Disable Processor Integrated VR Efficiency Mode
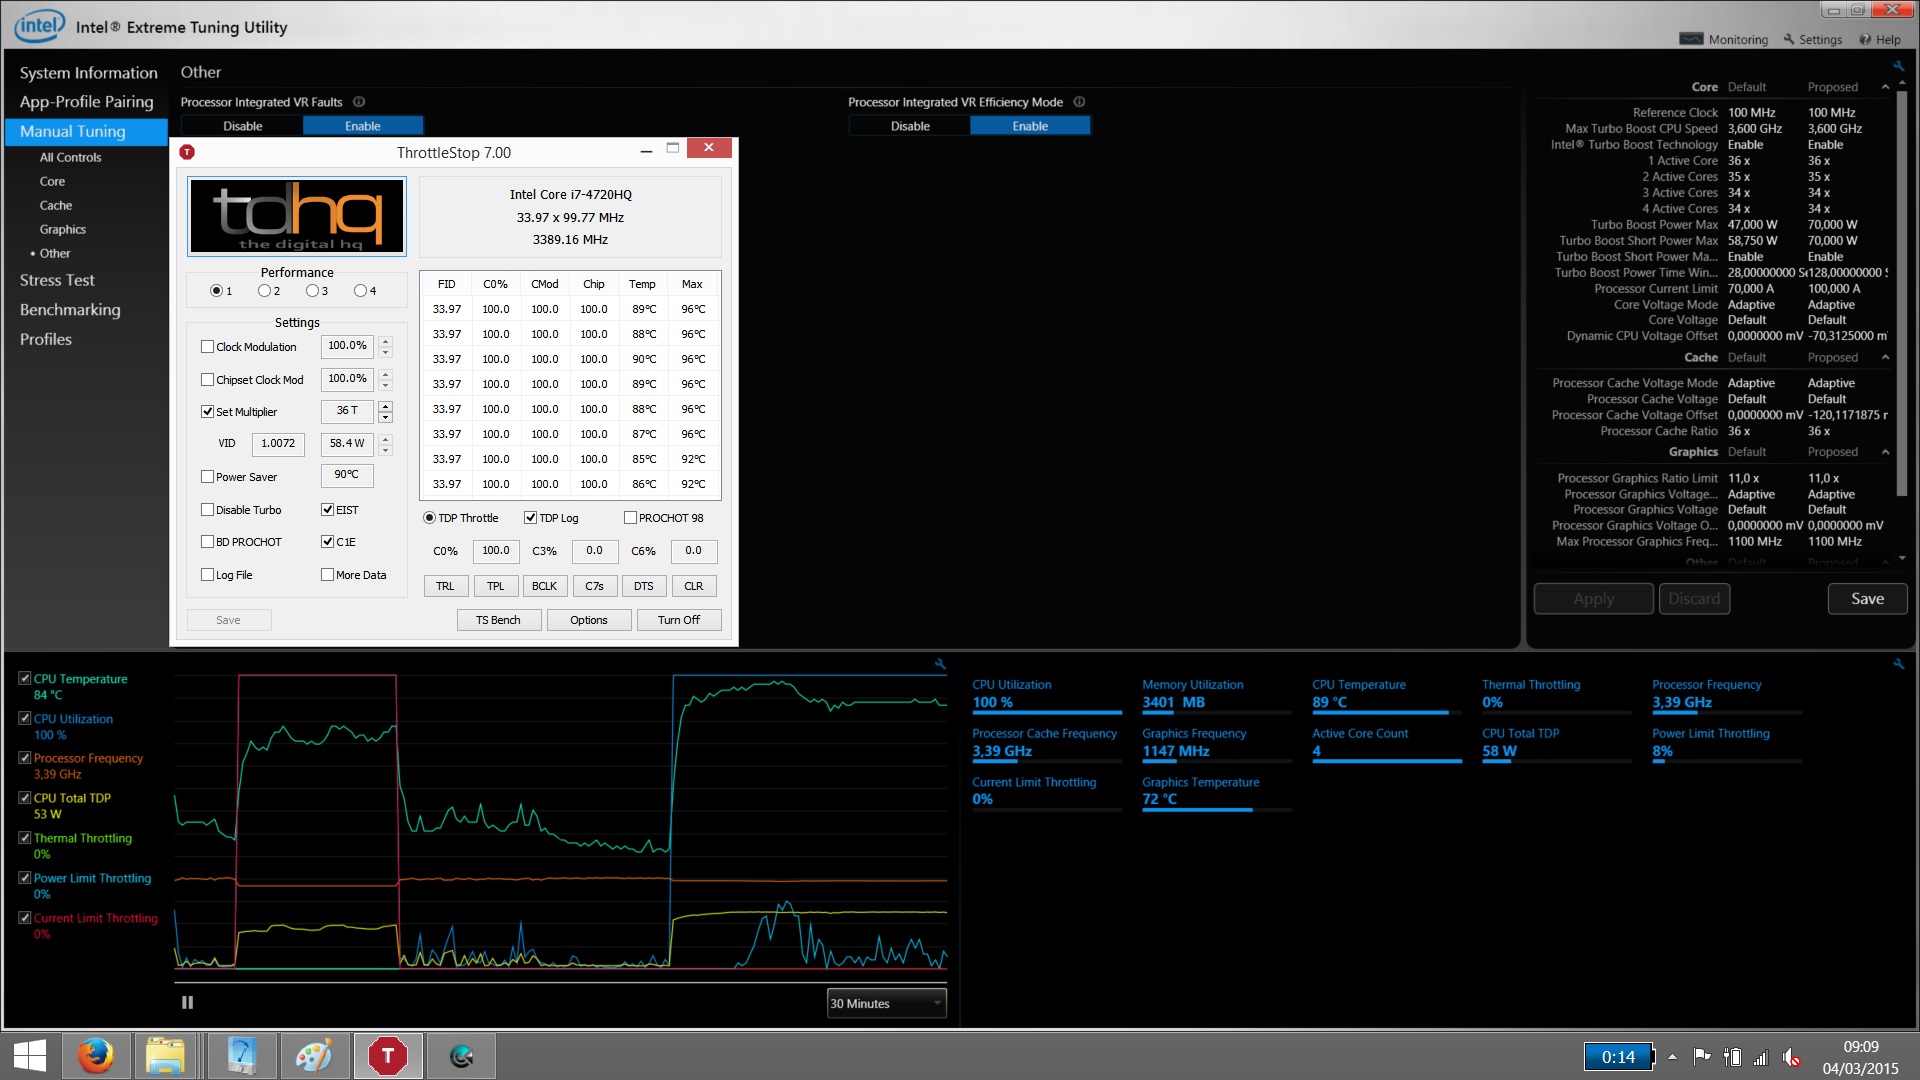This screenshot has width=1920, height=1080. coord(910,126)
